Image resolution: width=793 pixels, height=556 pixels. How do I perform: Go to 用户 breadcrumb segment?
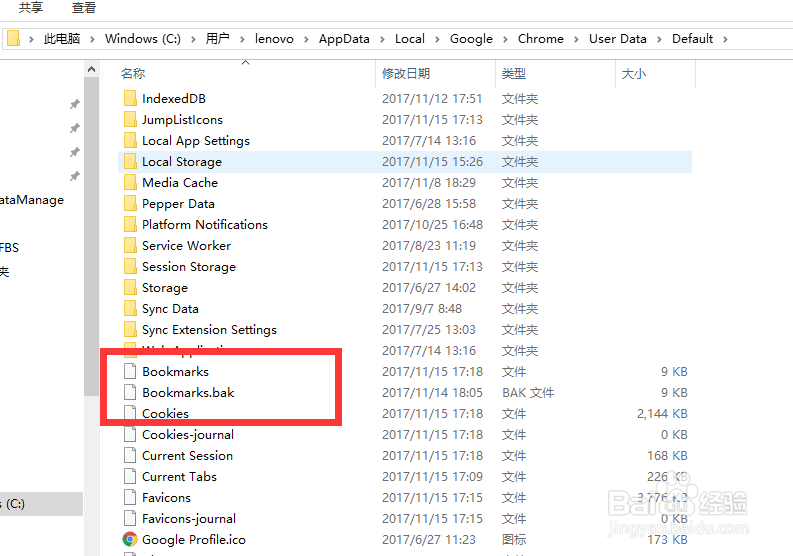[217, 39]
